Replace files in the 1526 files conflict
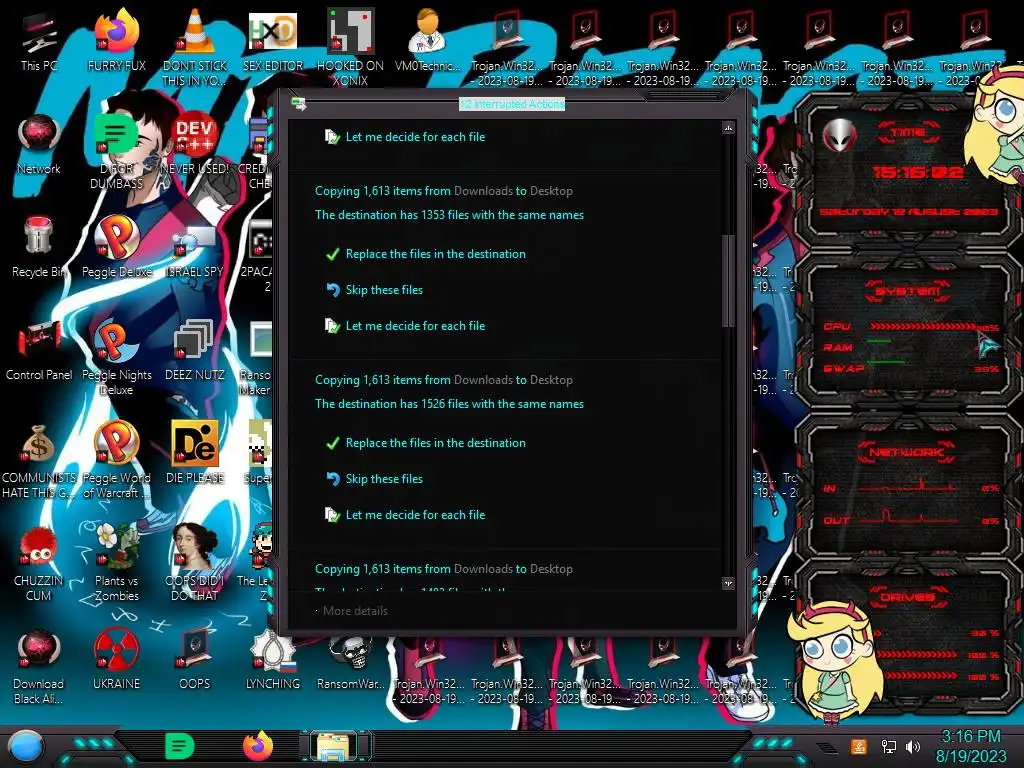Image resolution: width=1024 pixels, height=768 pixels. (x=425, y=443)
